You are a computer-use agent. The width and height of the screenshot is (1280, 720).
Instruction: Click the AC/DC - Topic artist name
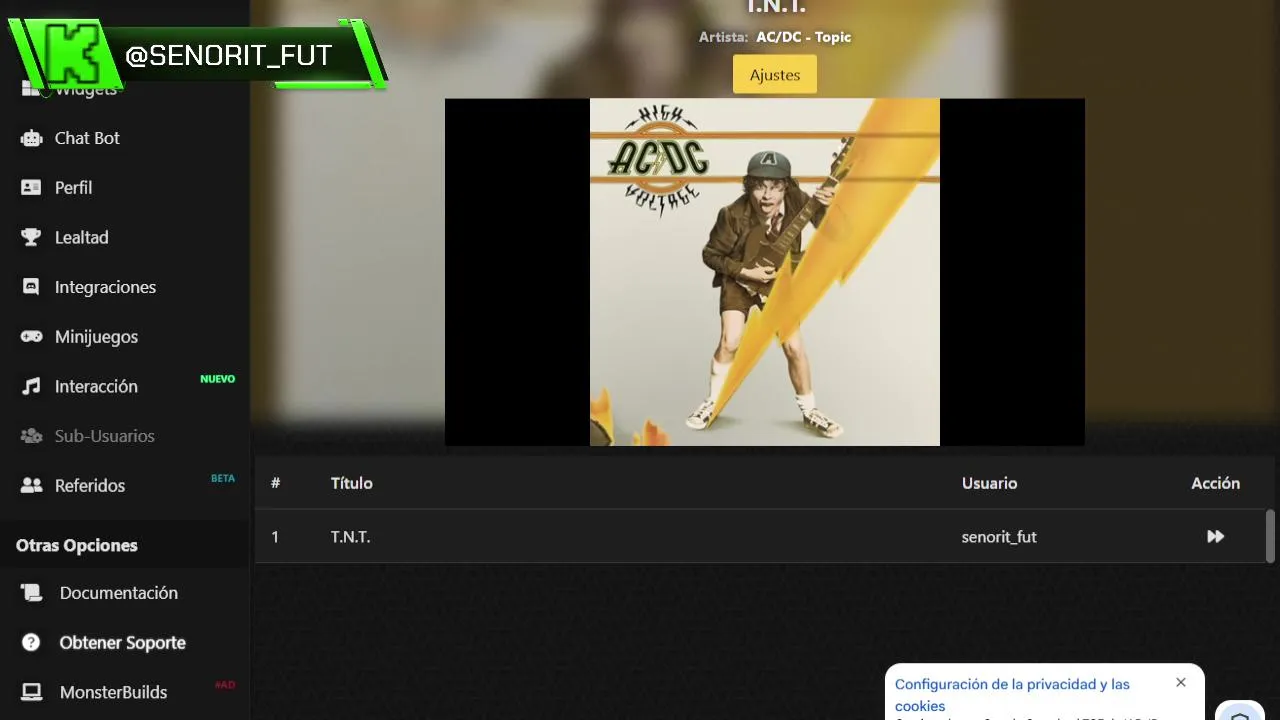(804, 37)
